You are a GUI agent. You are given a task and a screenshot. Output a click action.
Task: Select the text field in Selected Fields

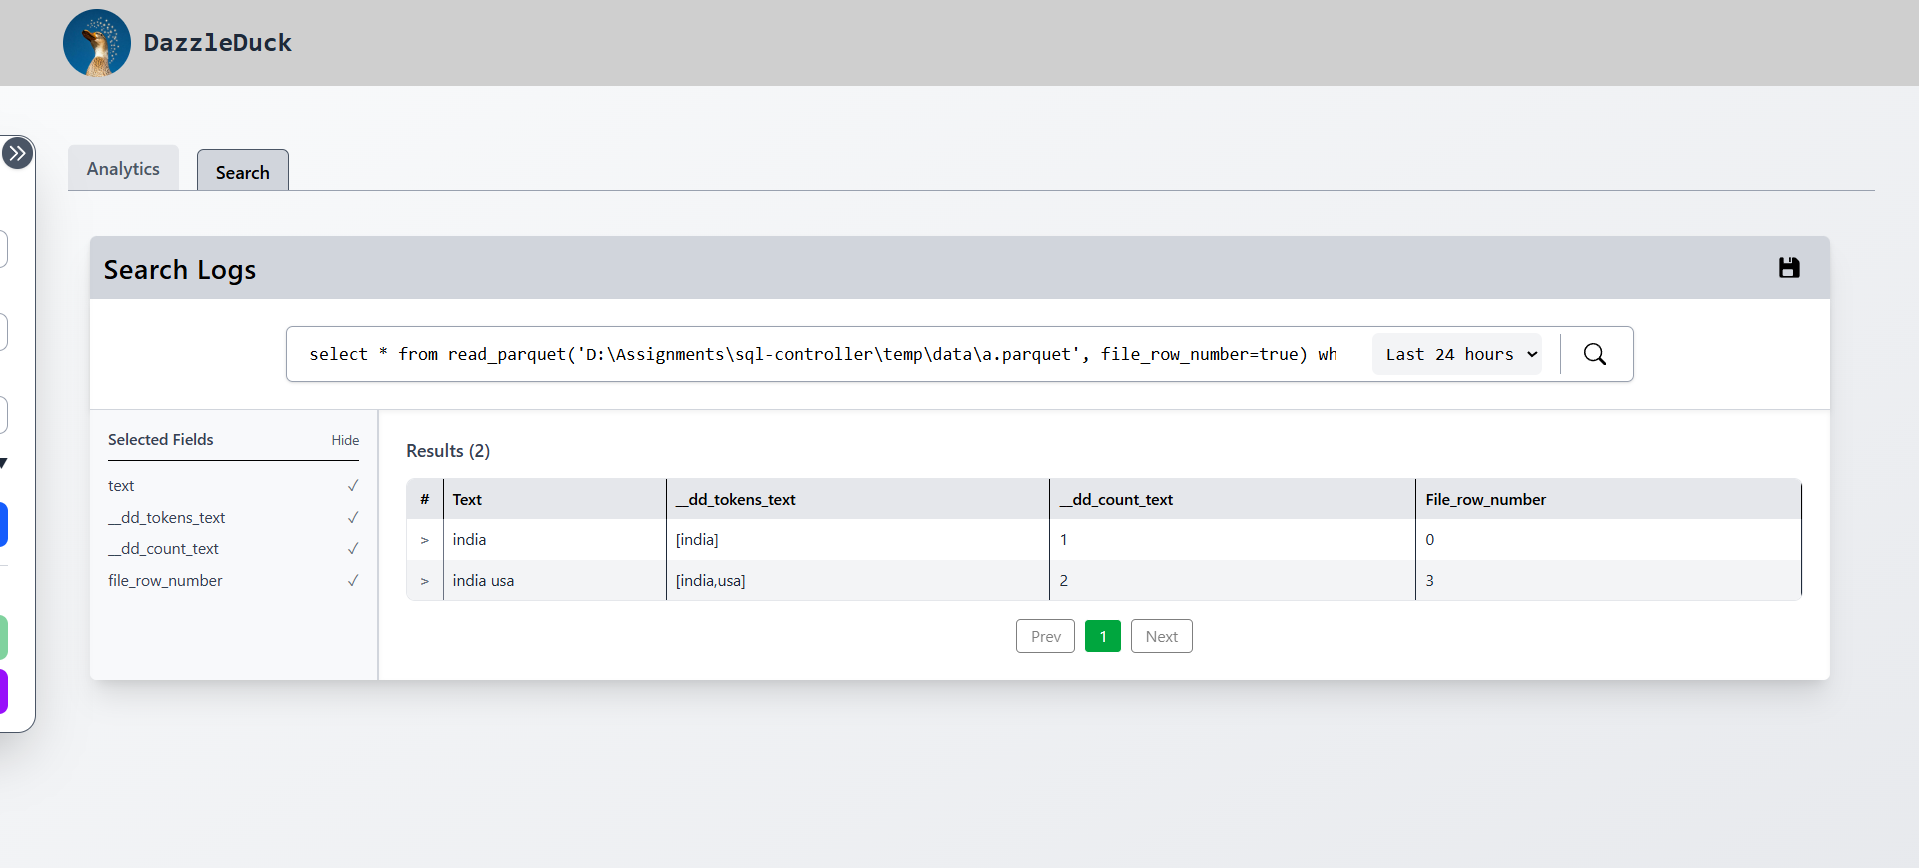point(121,486)
